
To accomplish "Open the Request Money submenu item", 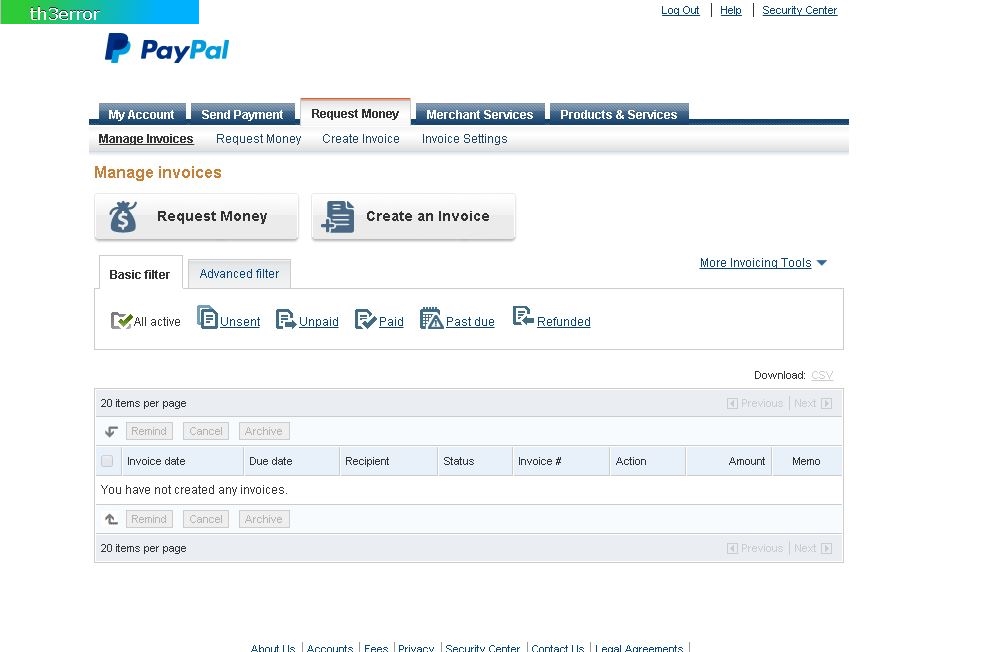I will pyautogui.click(x=258, y=139).
